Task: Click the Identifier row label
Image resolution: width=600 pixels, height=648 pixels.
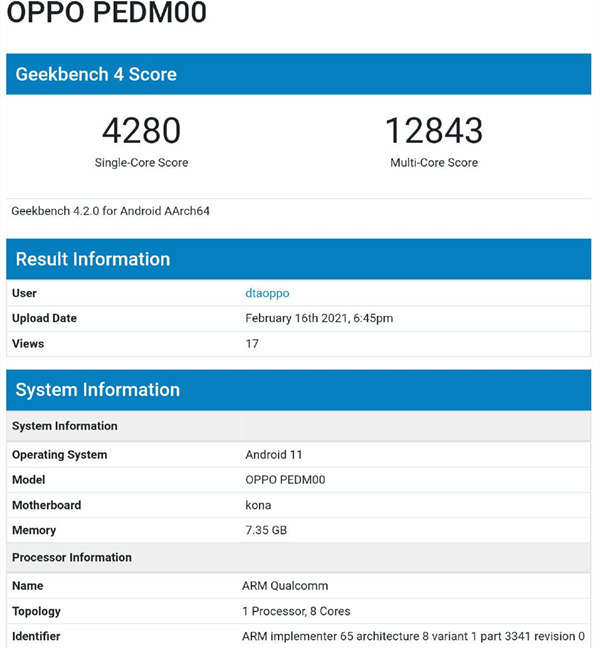Action: [36, 637]
